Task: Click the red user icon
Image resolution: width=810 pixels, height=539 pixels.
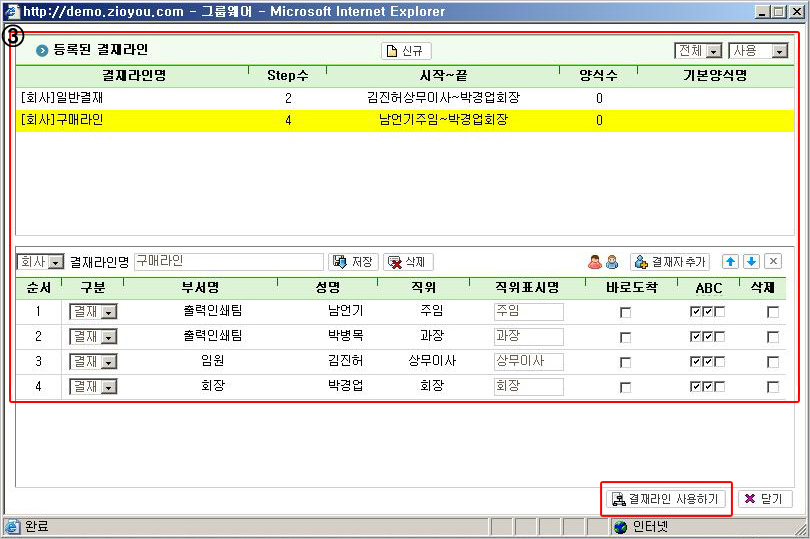Action: pyautogui.click(x=595, y=262)
